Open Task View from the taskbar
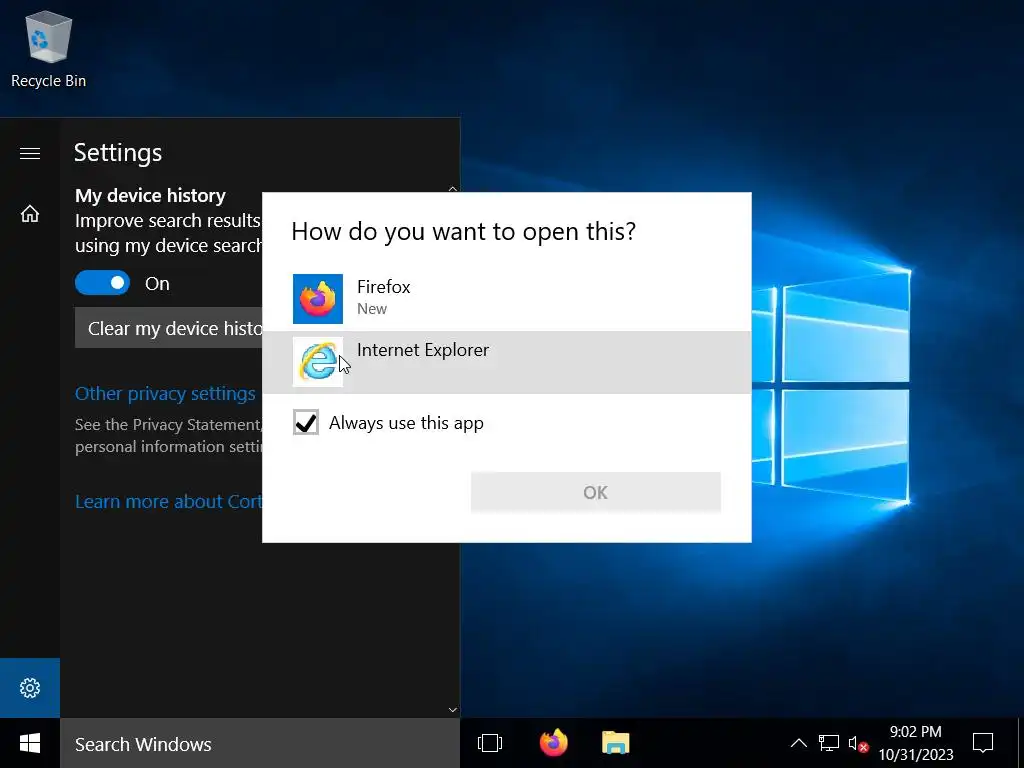This screenshot has height=768, width=1024. (490, 743)
